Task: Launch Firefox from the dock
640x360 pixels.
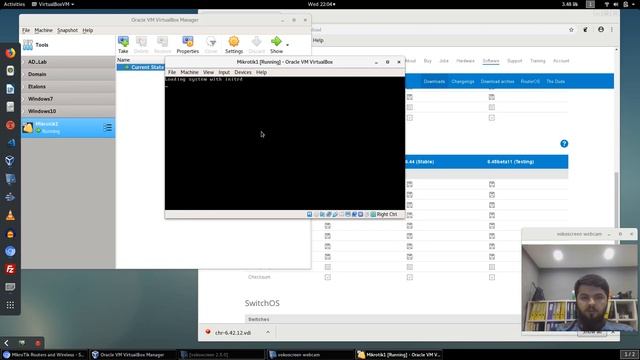Action: click(x=10, y=53)
